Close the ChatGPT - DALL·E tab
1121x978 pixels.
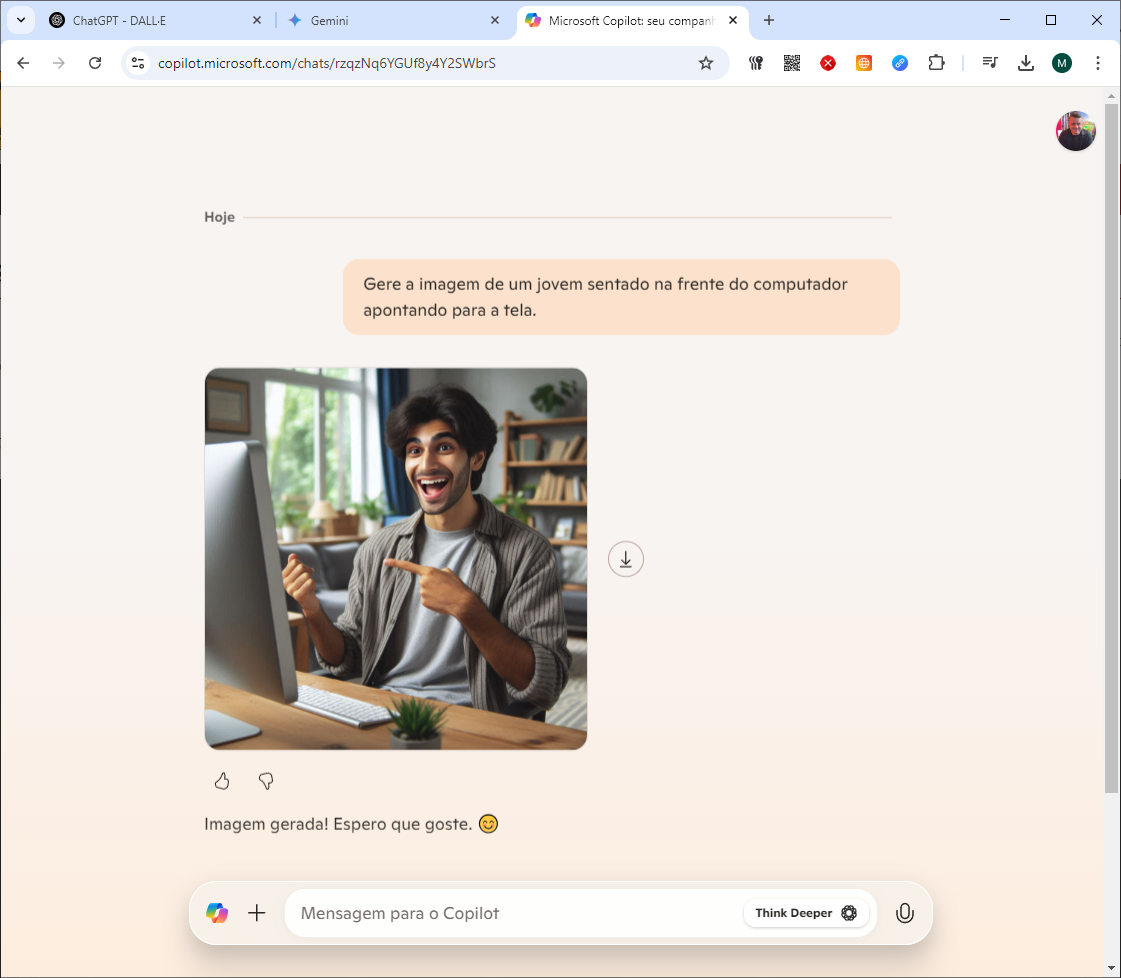[x=257, y=21]
